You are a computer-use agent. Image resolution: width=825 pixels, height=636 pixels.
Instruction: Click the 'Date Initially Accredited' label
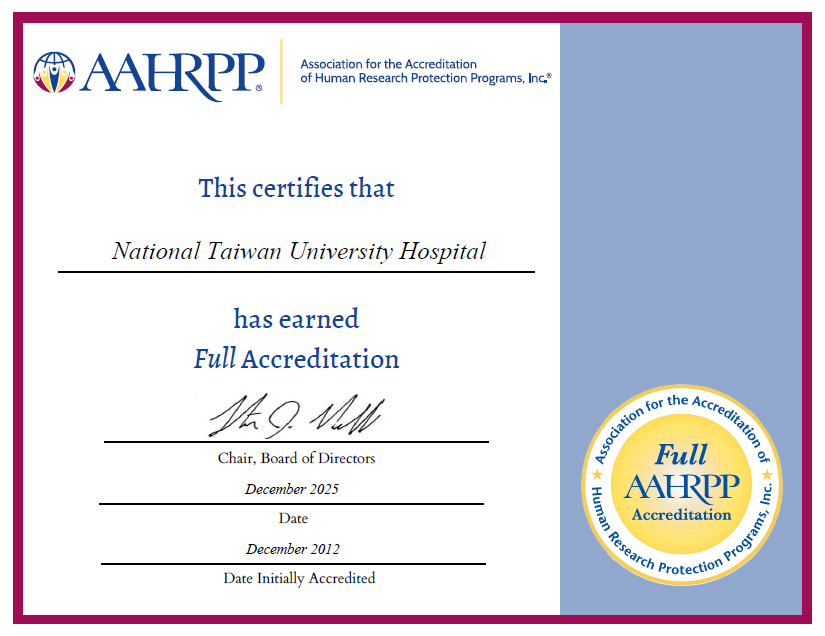pos(299,578)
